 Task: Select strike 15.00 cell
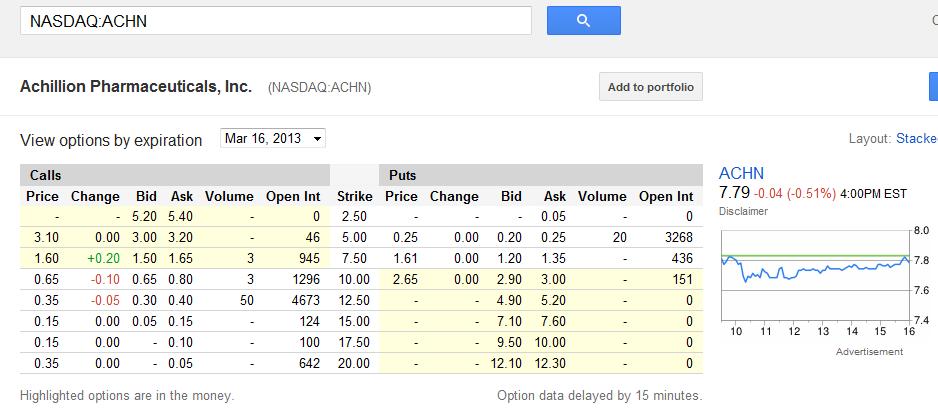click(x=354, y=321)
